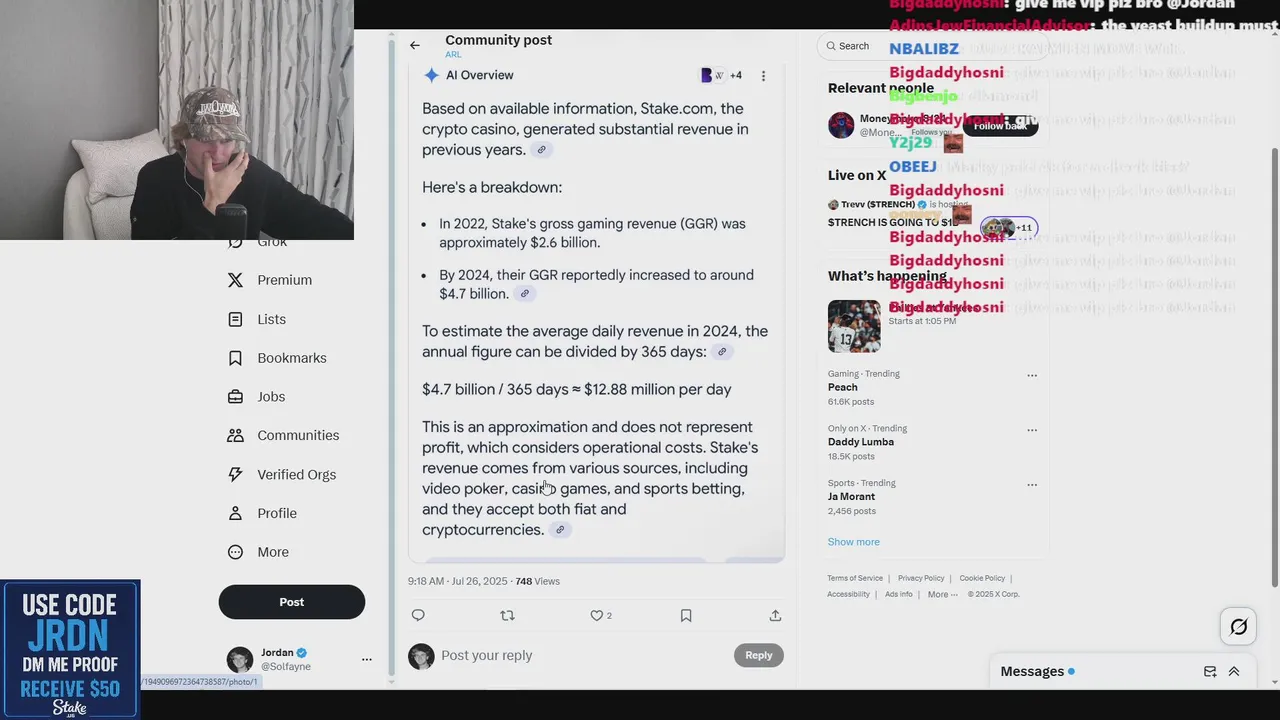The image size is (1280, 720).
Task: Click the 748 Views count
Action: point(538,581)
